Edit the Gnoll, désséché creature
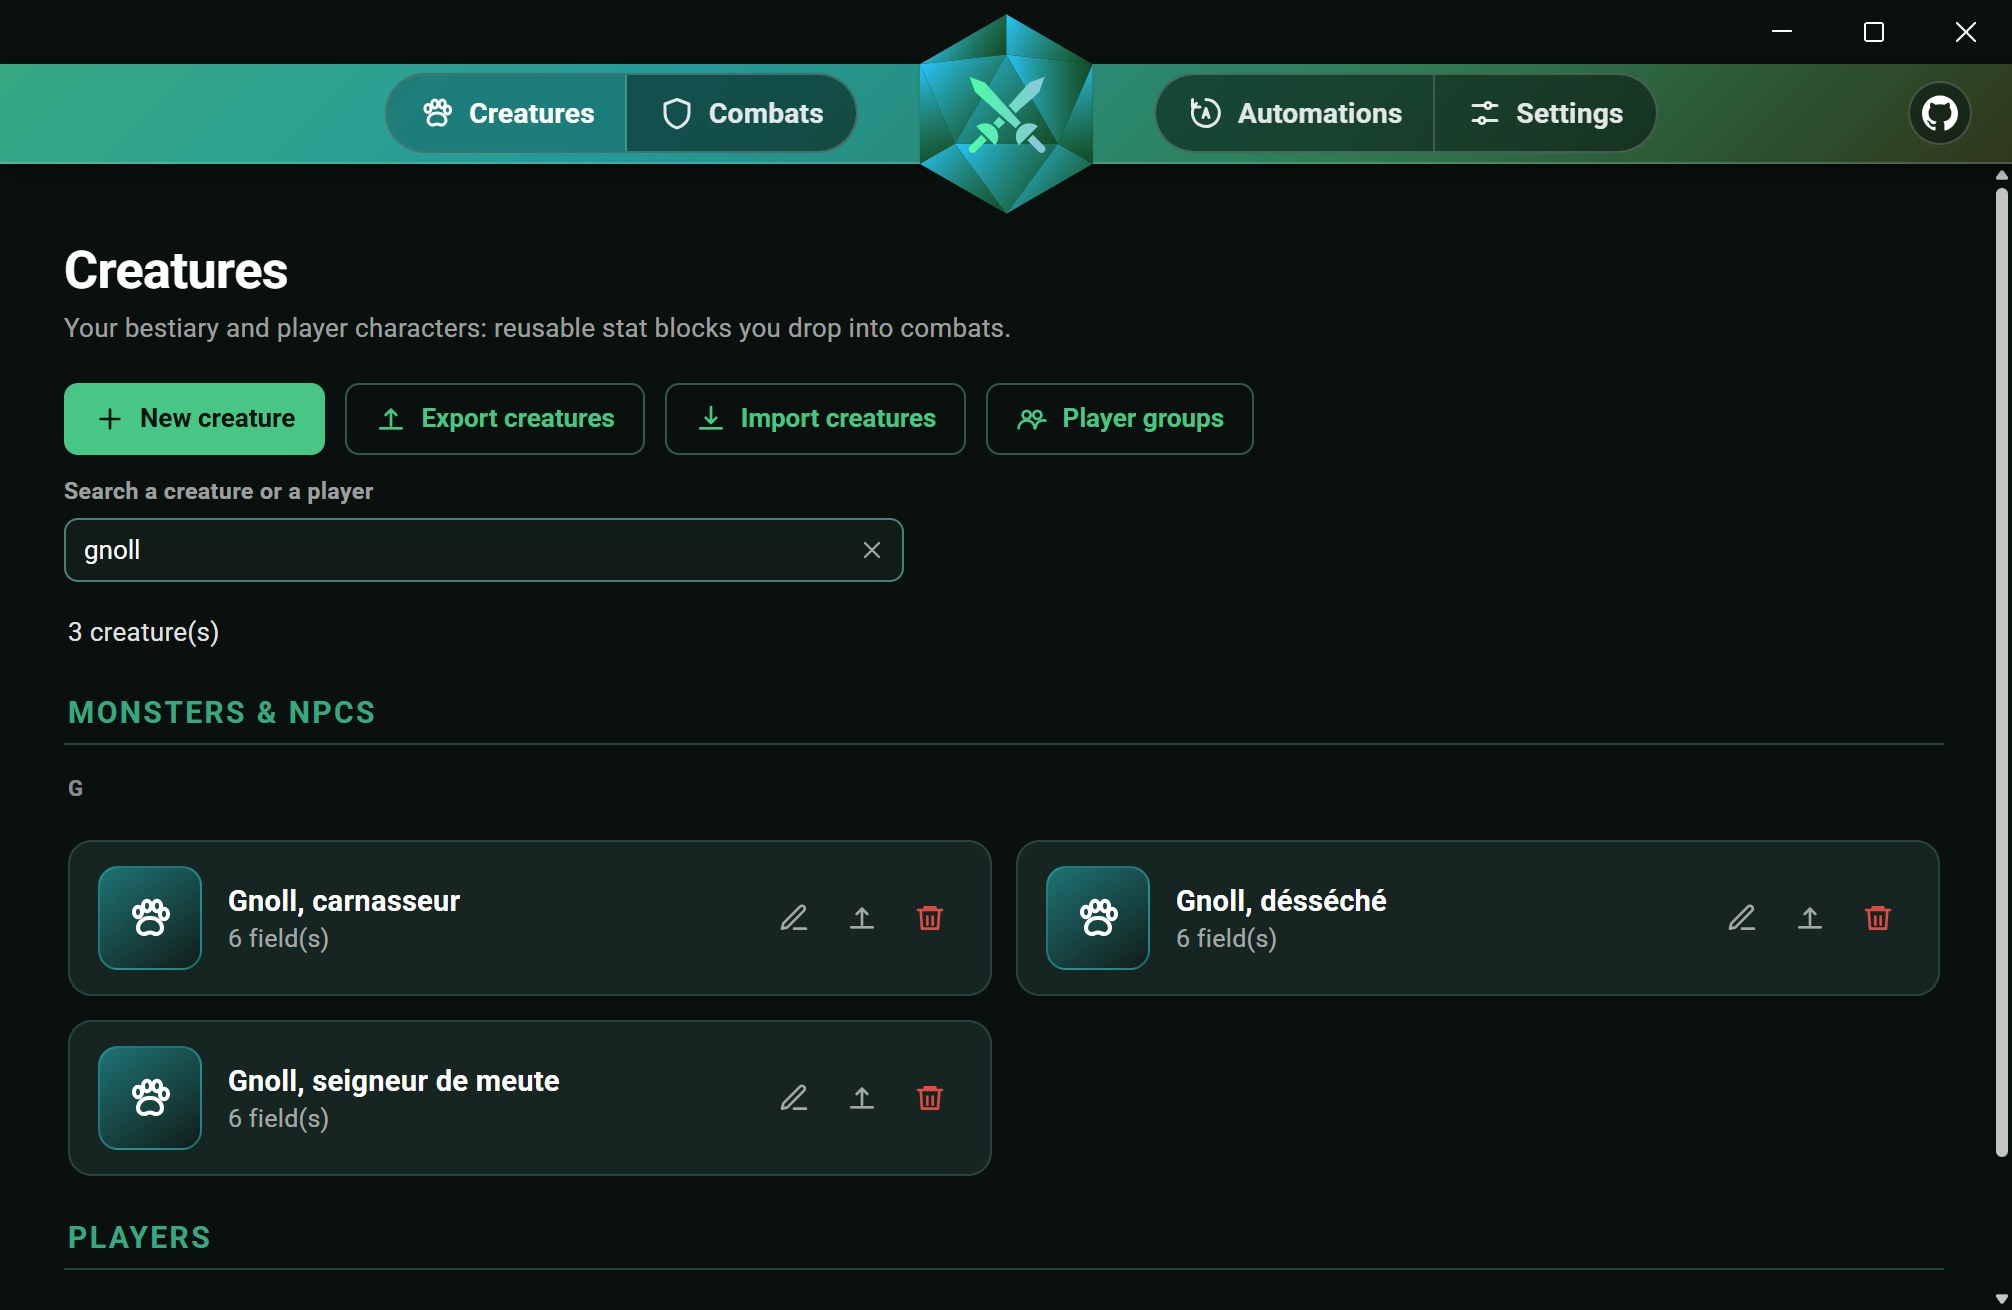 [1742, 918]
